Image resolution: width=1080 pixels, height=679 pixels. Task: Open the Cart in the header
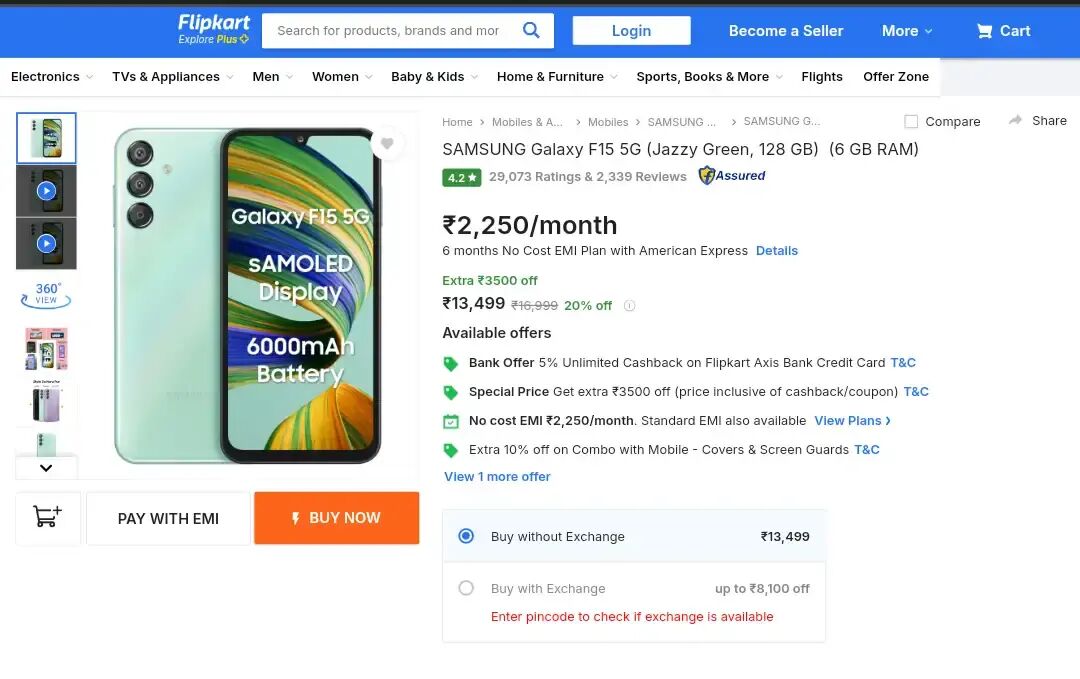[x=1003, y=31]
